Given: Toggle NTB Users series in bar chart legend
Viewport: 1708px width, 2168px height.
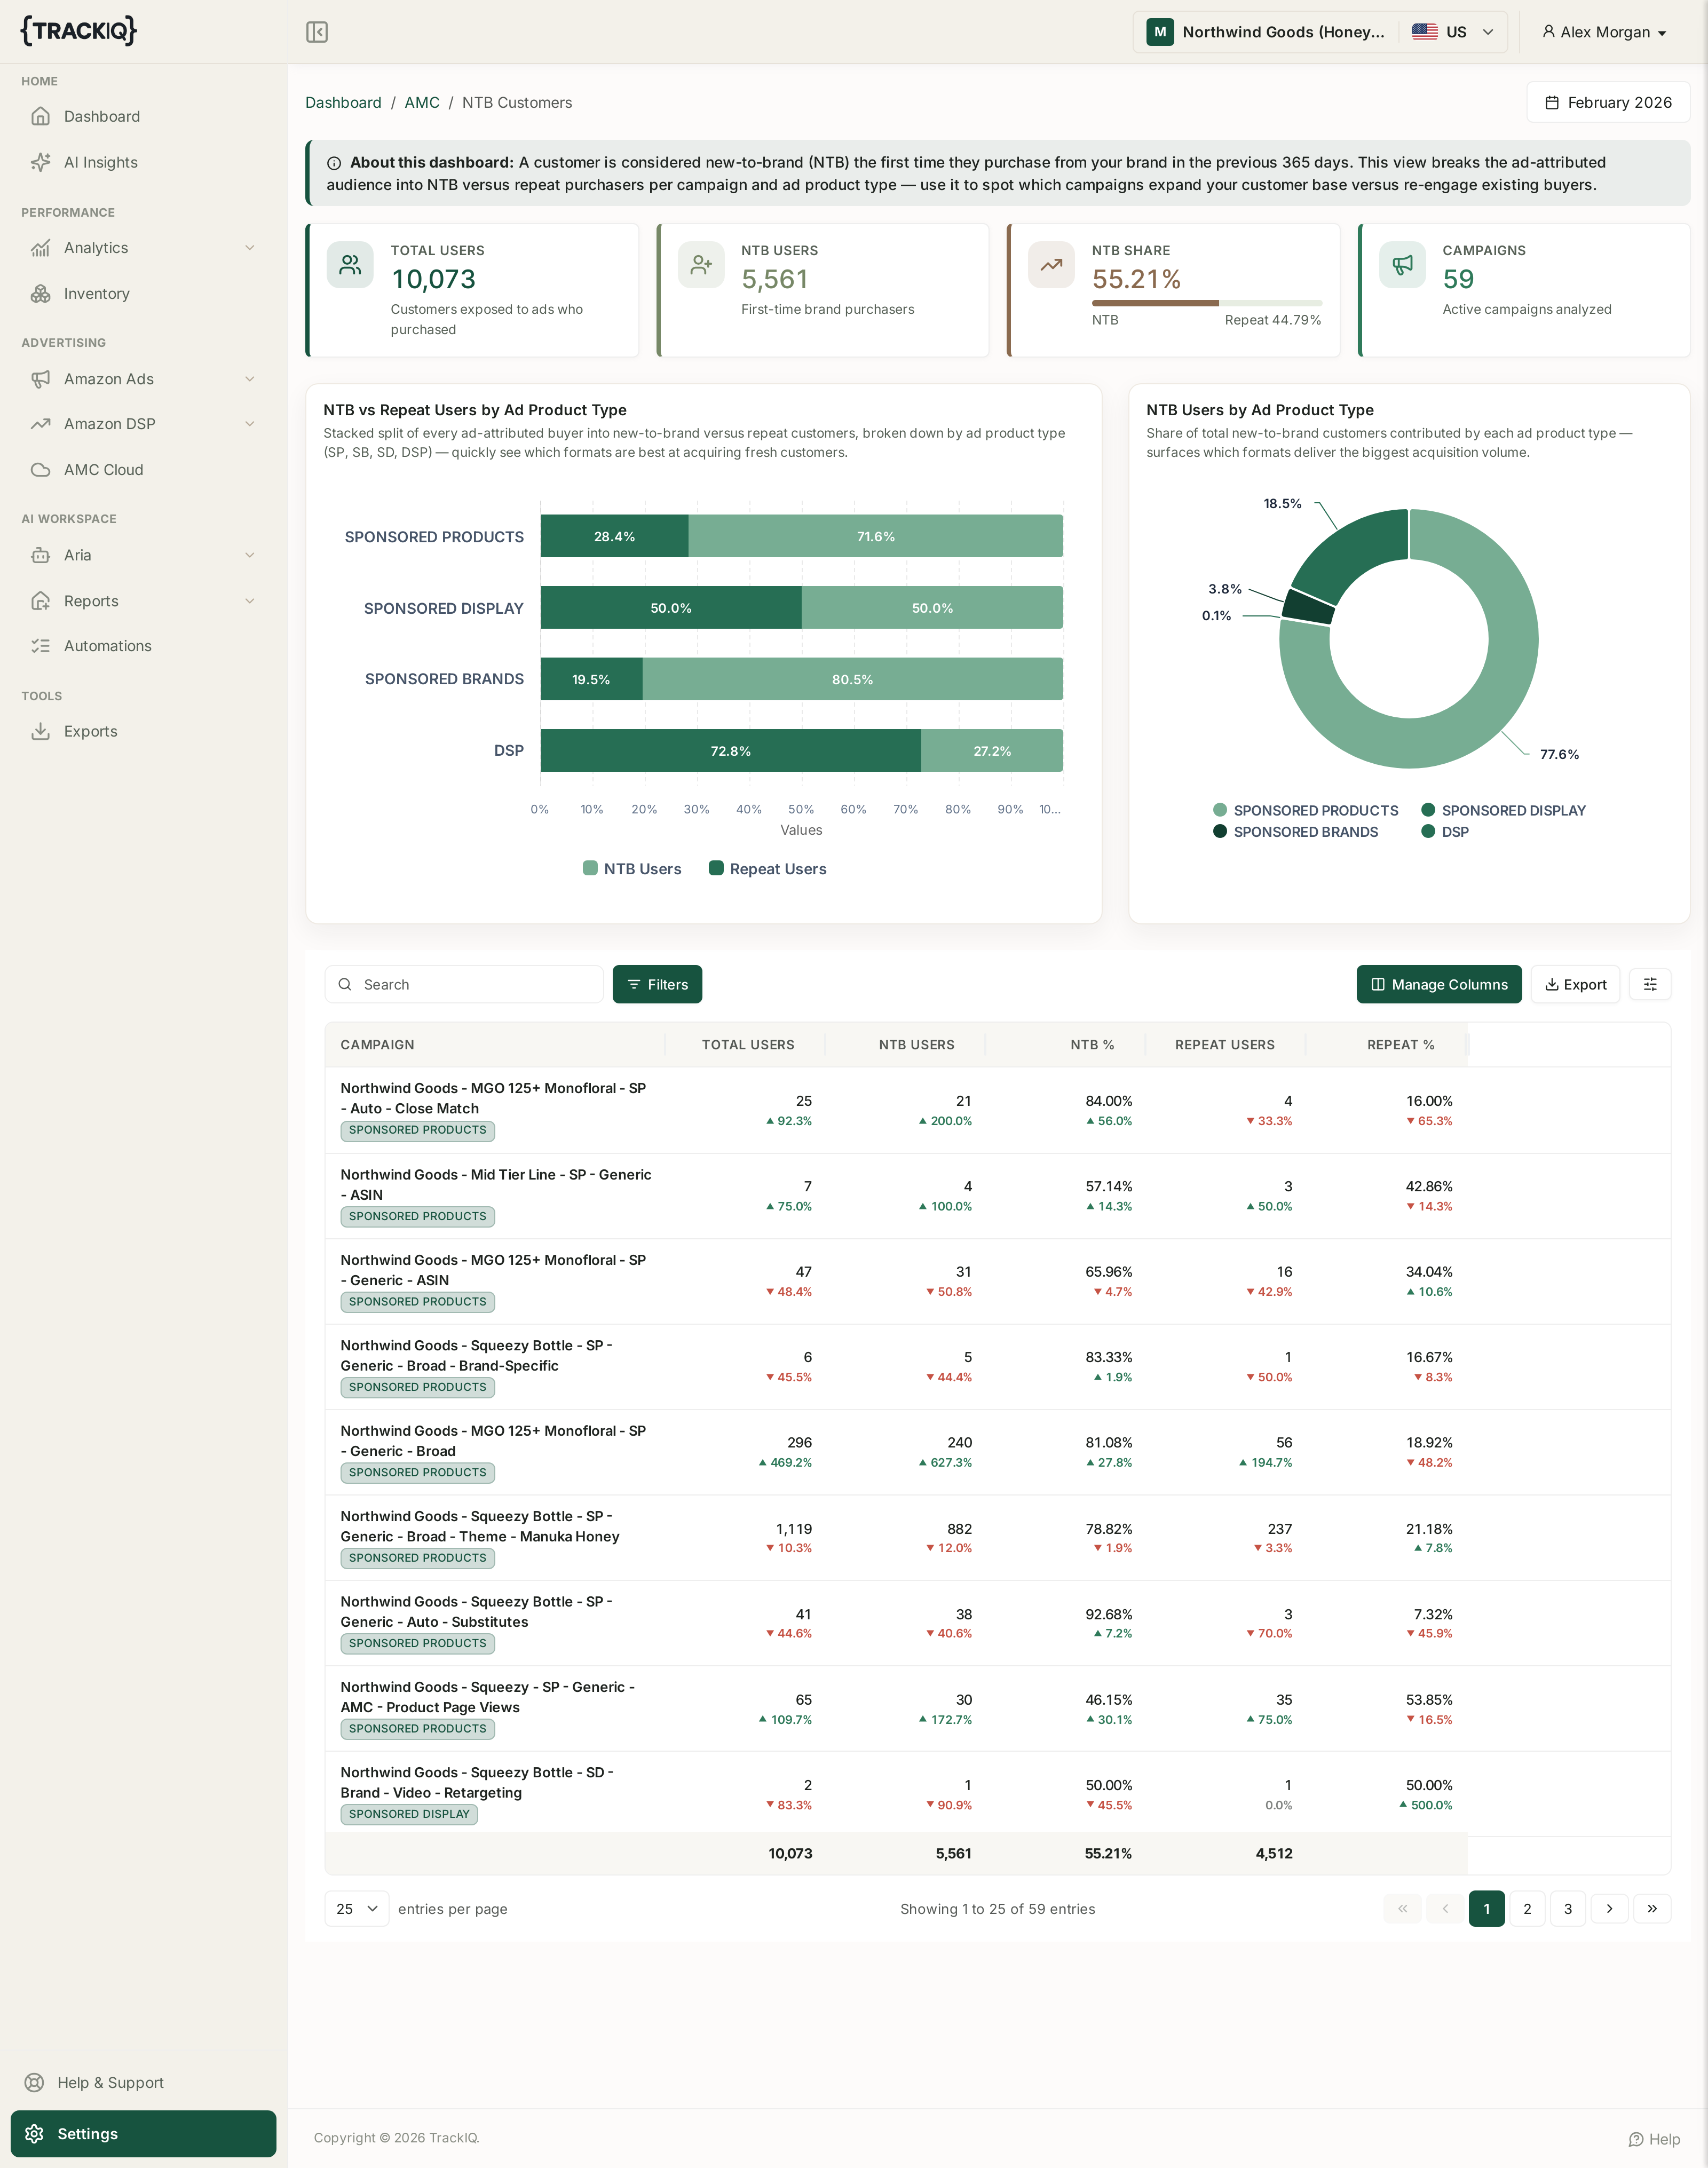Looking at the screenshot, I should (632, 868).
